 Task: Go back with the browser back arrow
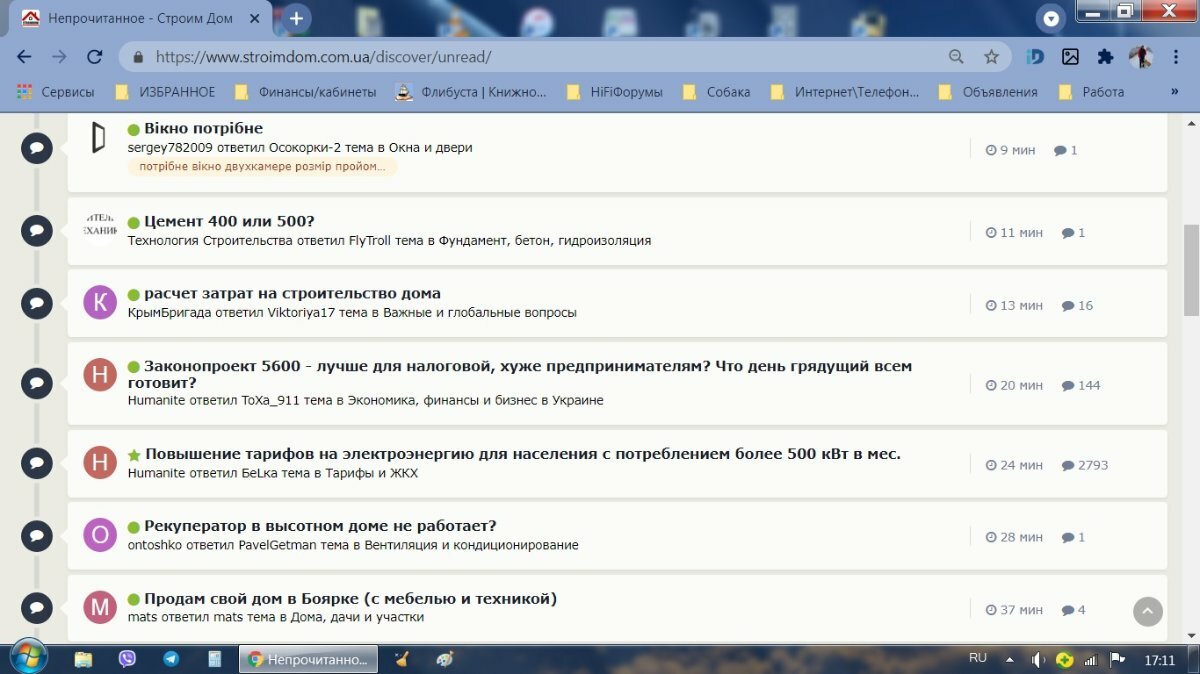click(x=25, y=57)
